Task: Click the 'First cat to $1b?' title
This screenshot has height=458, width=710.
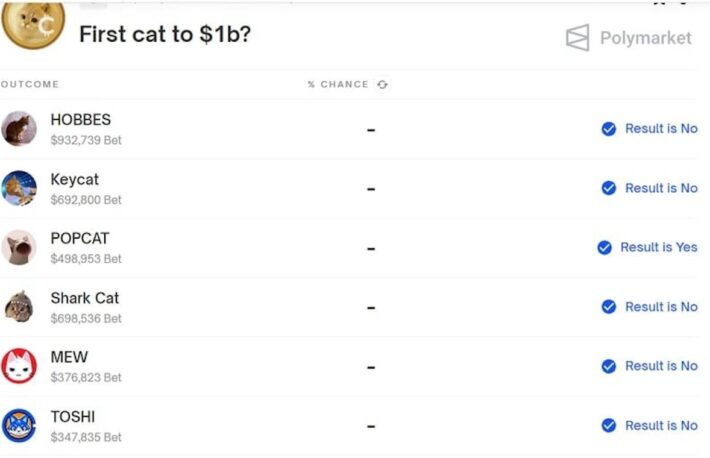Action: [x=165, y=34]
